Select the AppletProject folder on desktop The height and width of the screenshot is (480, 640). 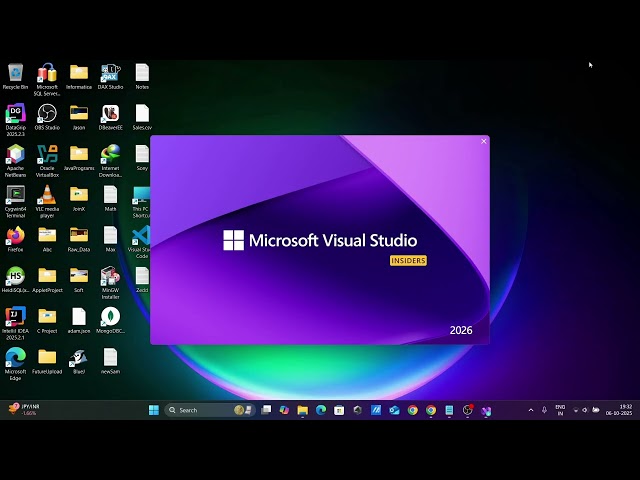pyautogui.click(x=47, y=280)
